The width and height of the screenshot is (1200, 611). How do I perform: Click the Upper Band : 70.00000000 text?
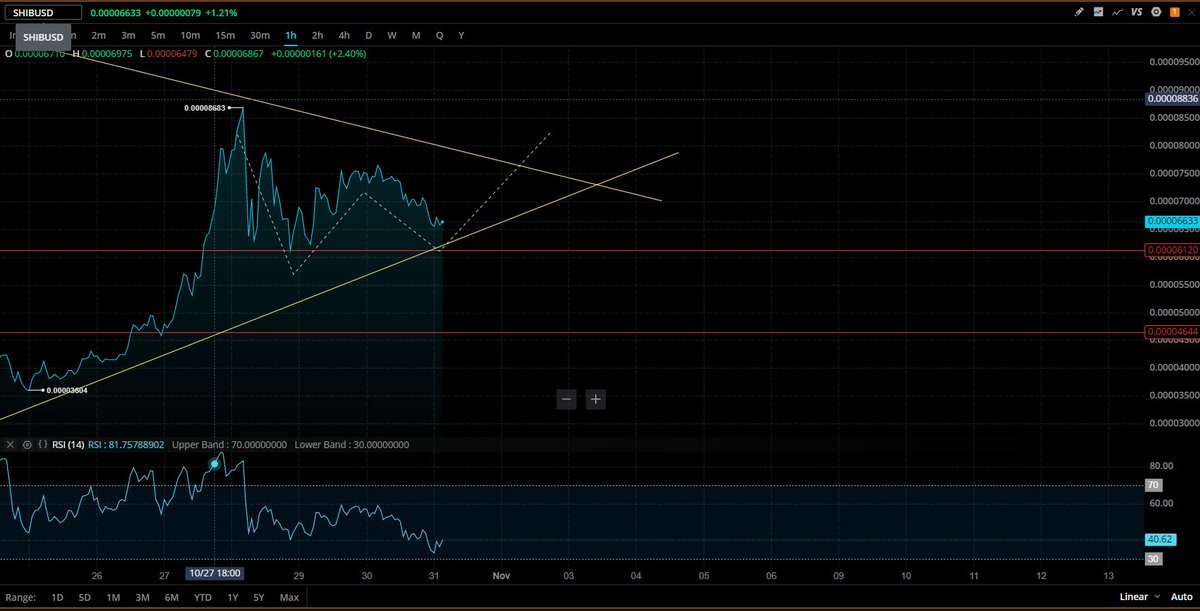tap(229, 444)
